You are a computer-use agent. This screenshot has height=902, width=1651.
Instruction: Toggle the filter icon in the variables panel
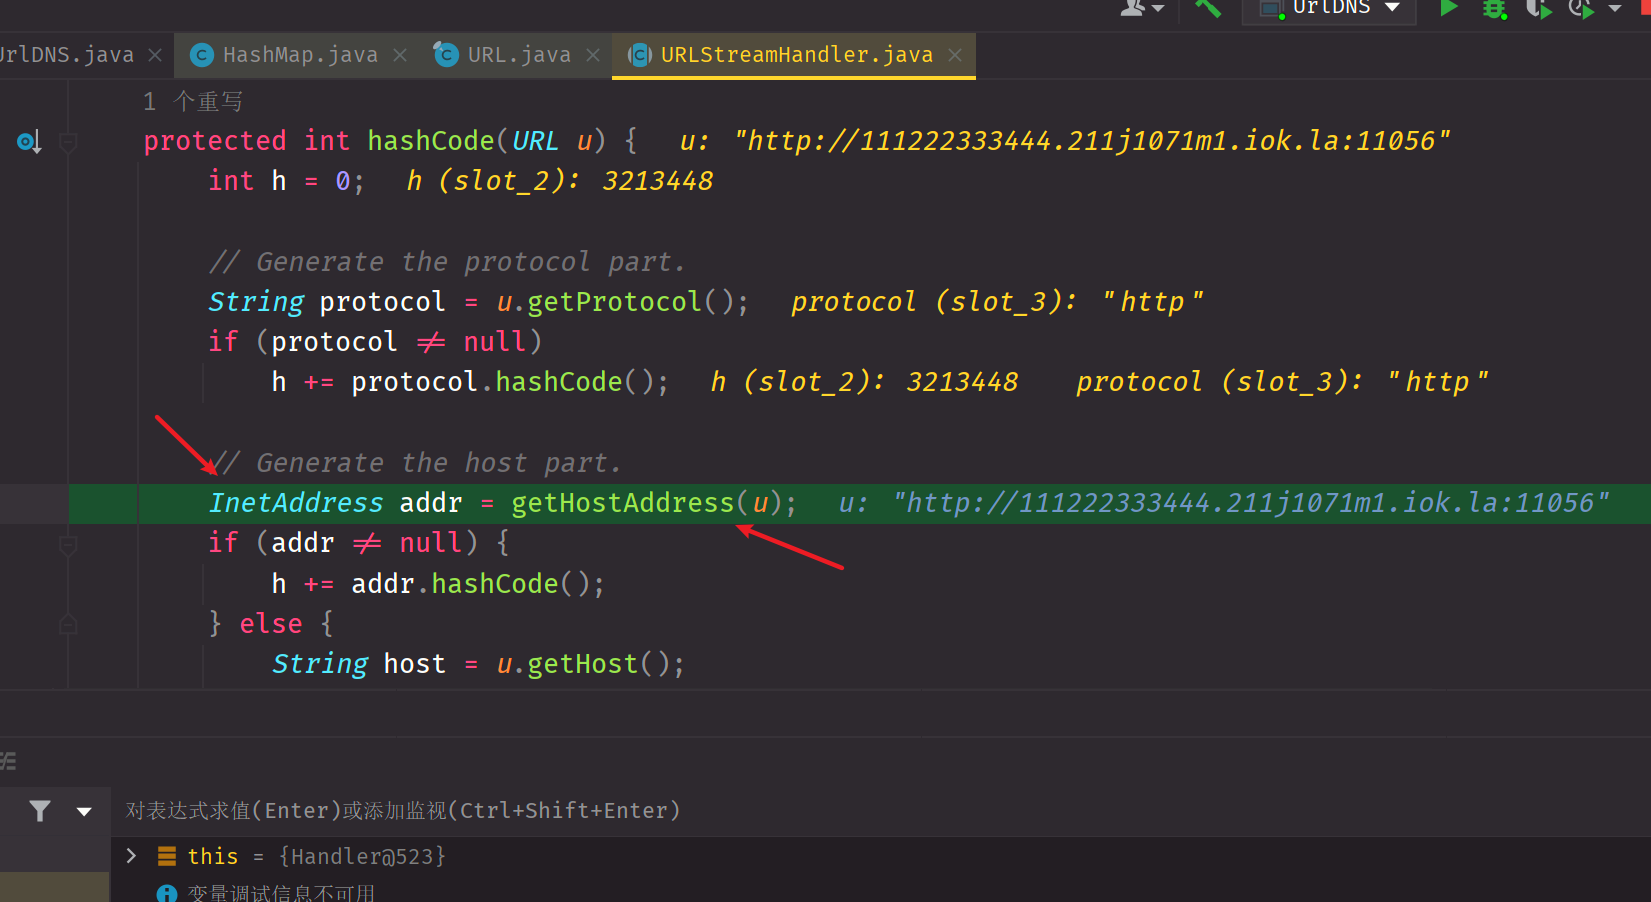click(40, 810)
